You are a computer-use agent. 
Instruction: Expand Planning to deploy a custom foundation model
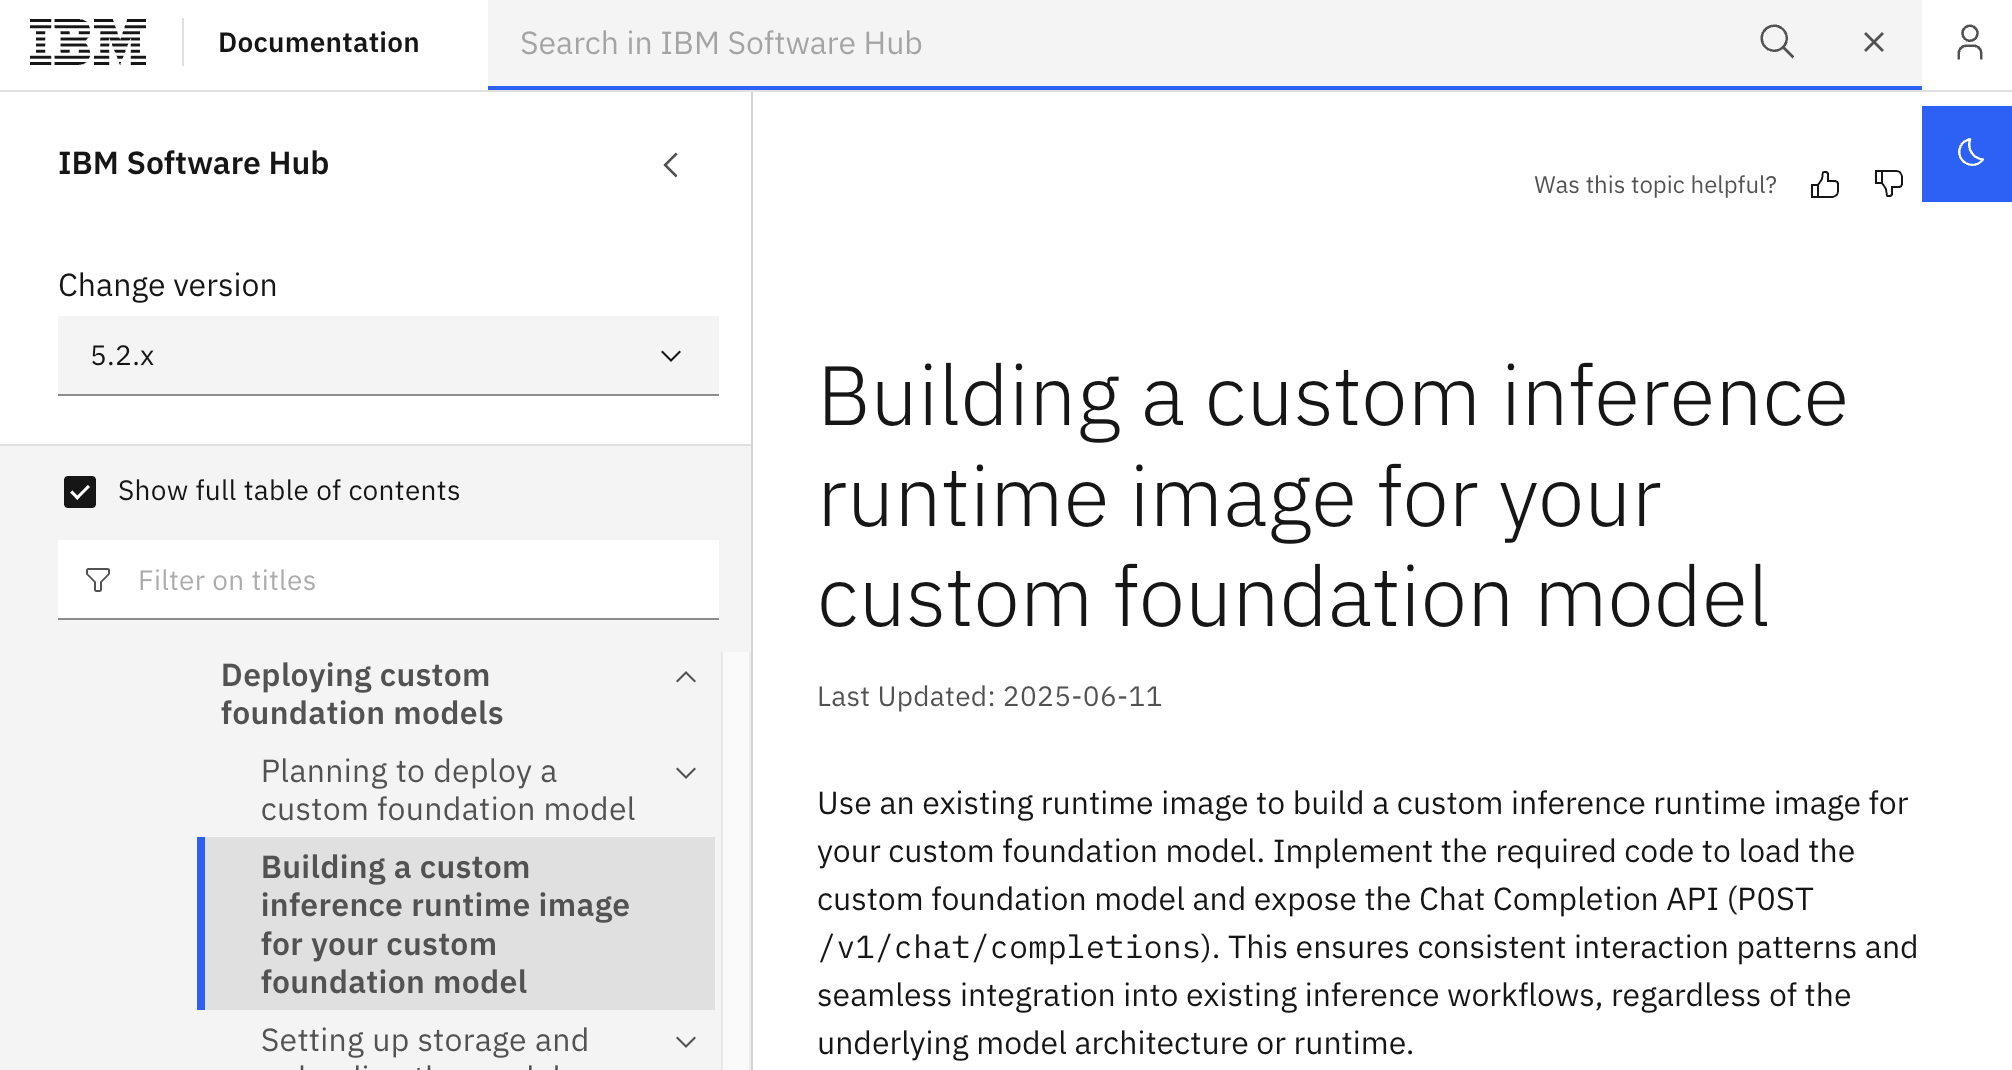(686, 773)
